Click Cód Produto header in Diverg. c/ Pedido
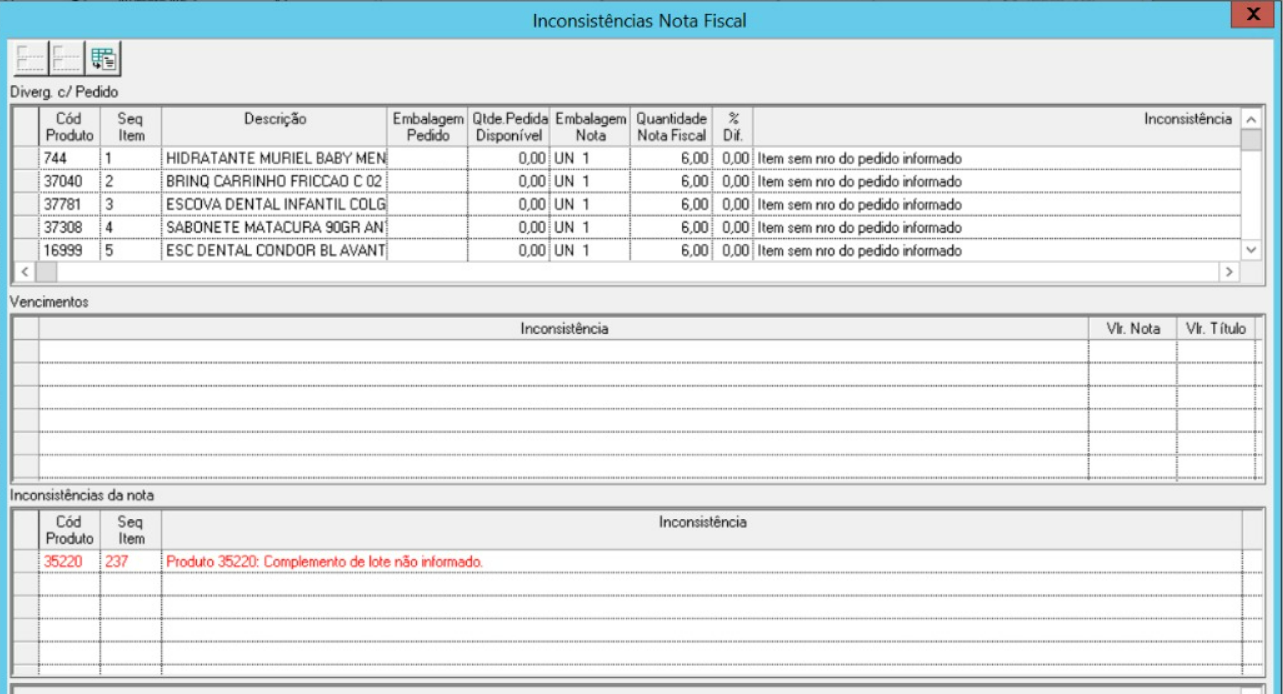 point(71,127)
